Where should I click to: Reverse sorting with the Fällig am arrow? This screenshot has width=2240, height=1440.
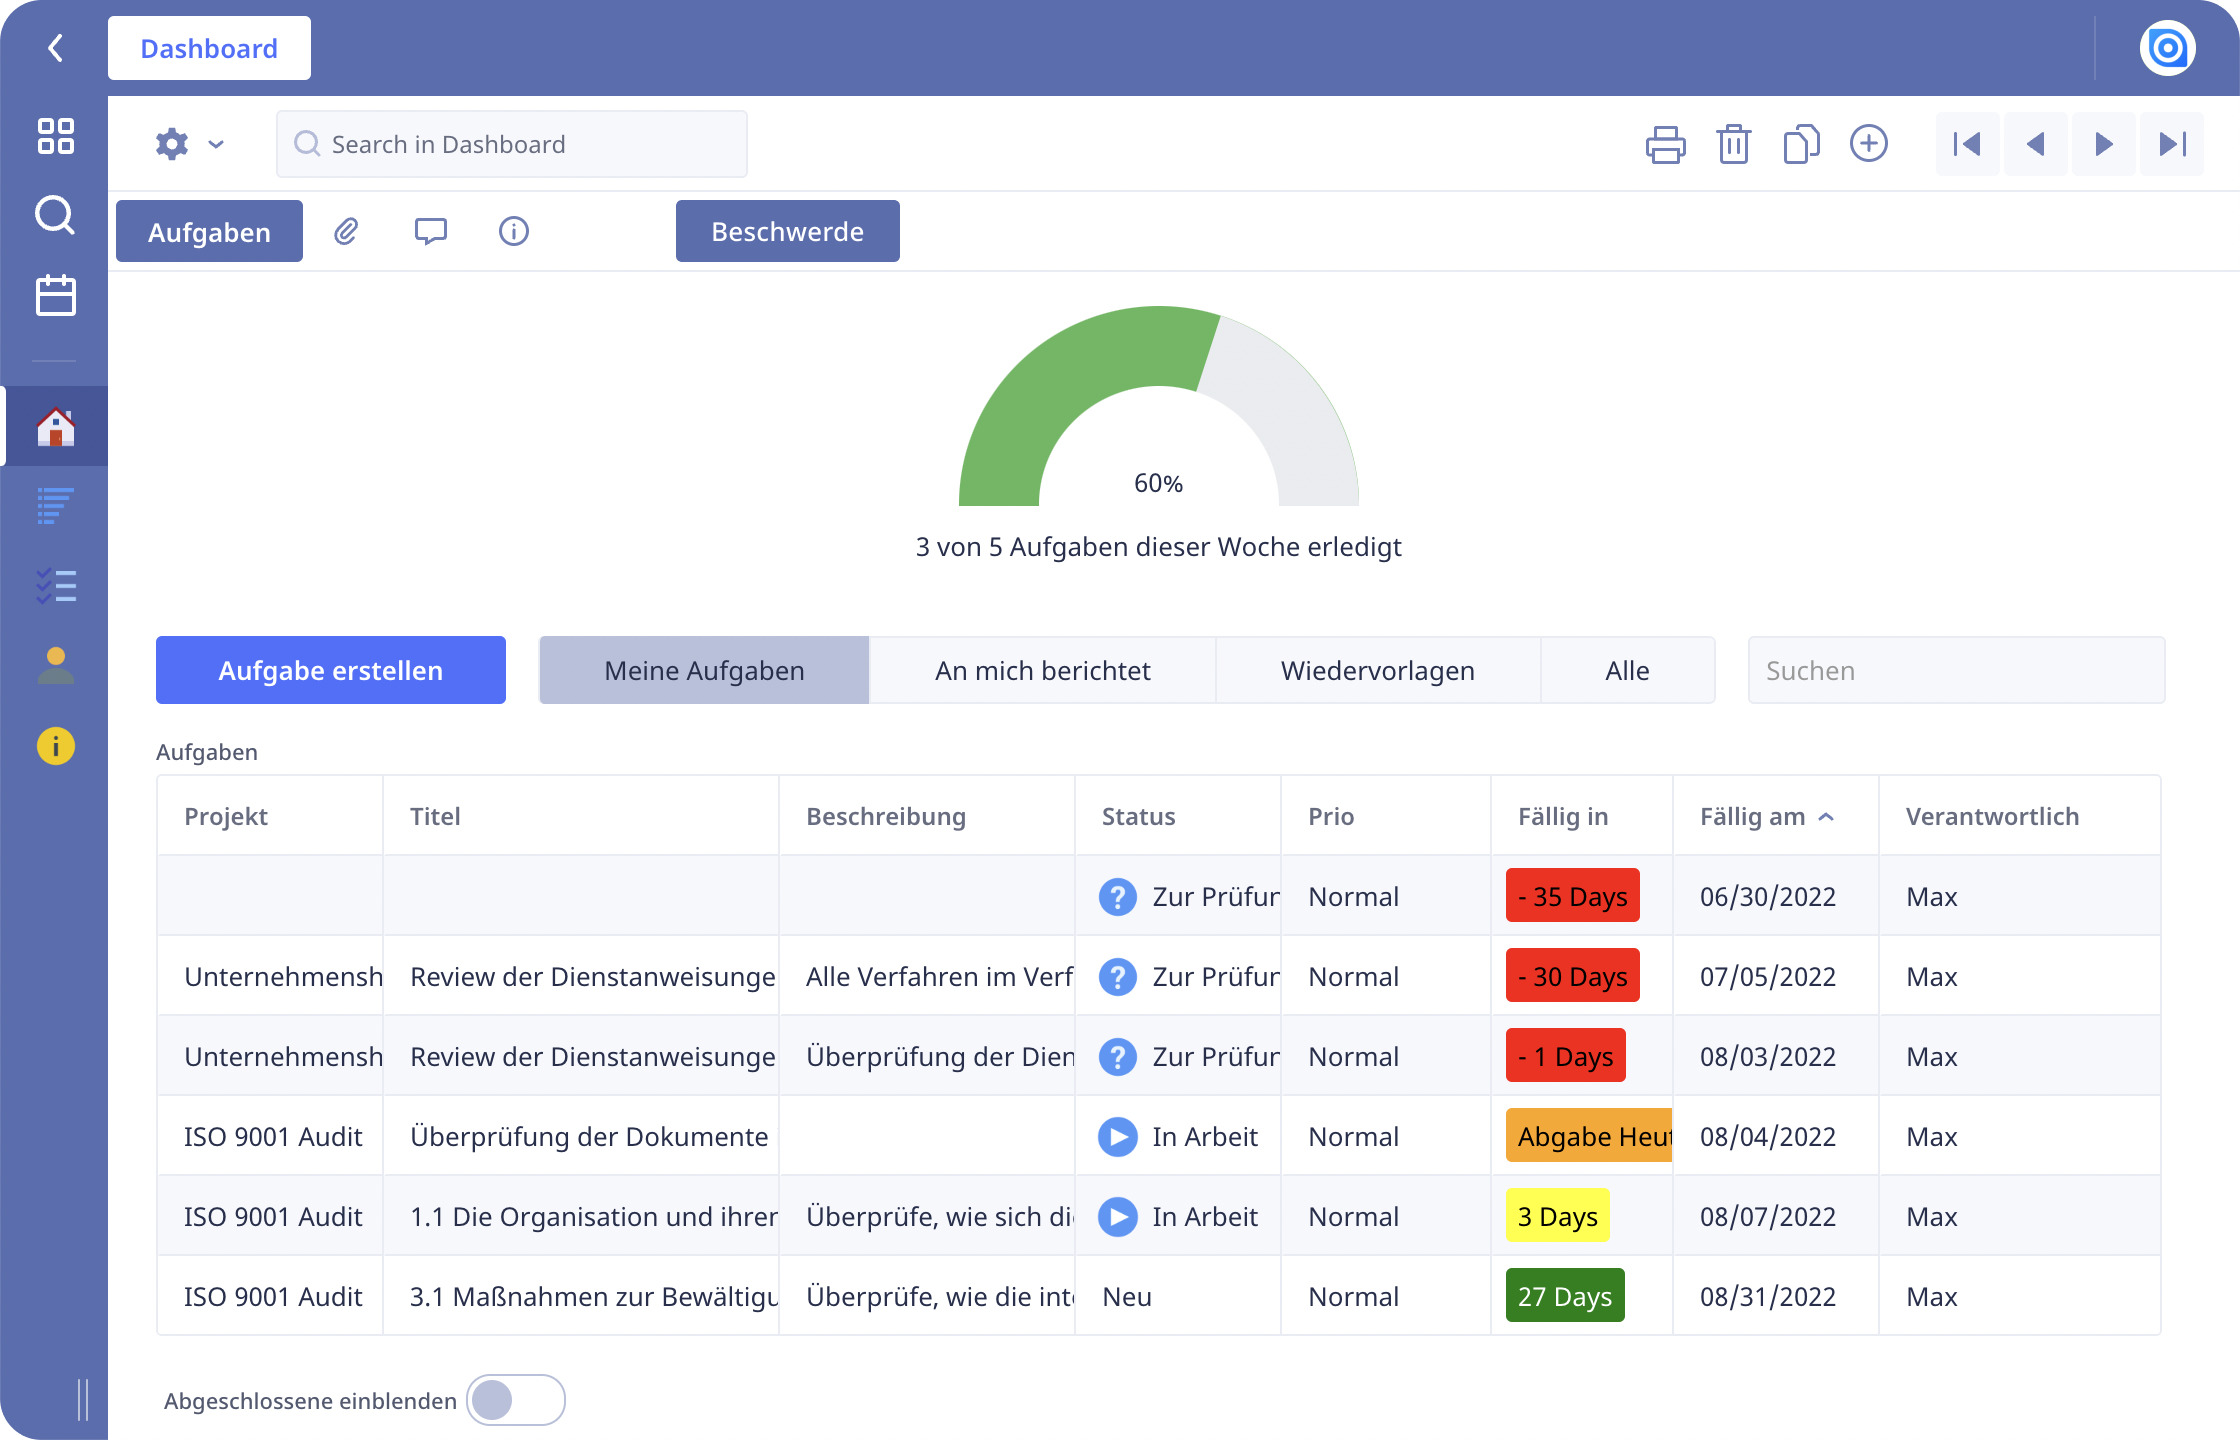(x=1828, y=816)
